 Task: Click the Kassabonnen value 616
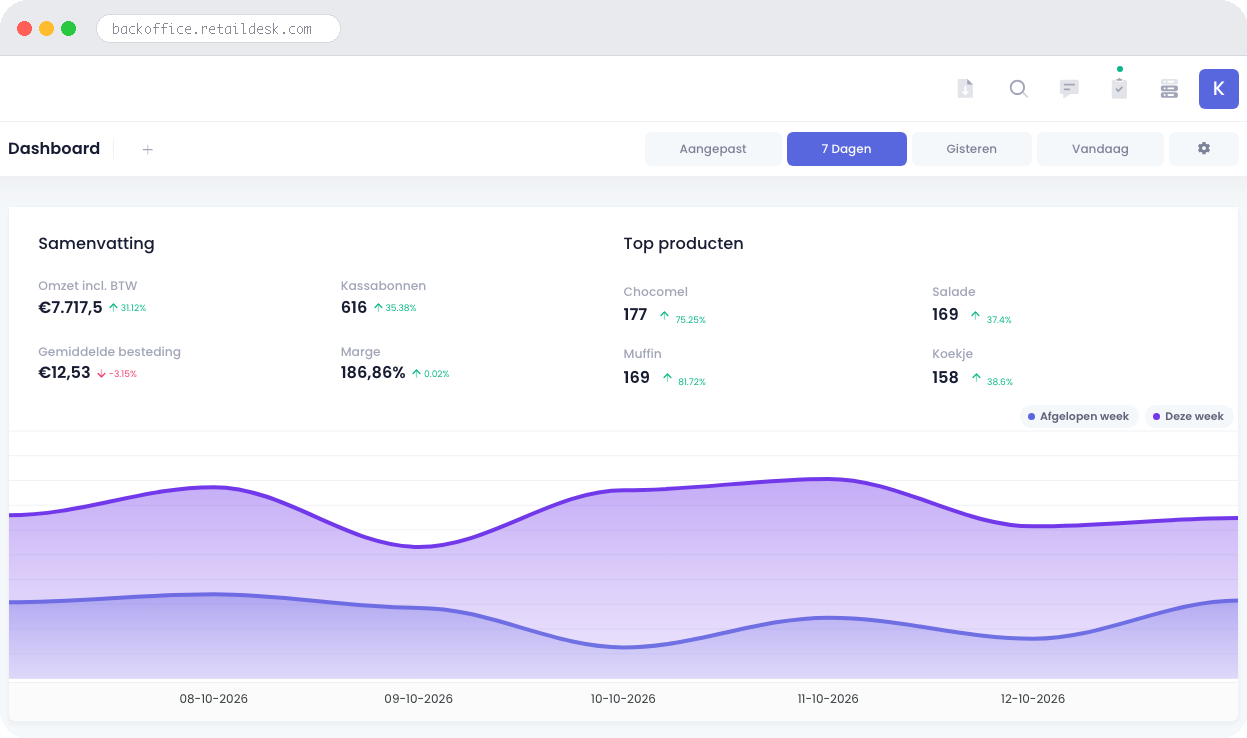click(354, 307)
